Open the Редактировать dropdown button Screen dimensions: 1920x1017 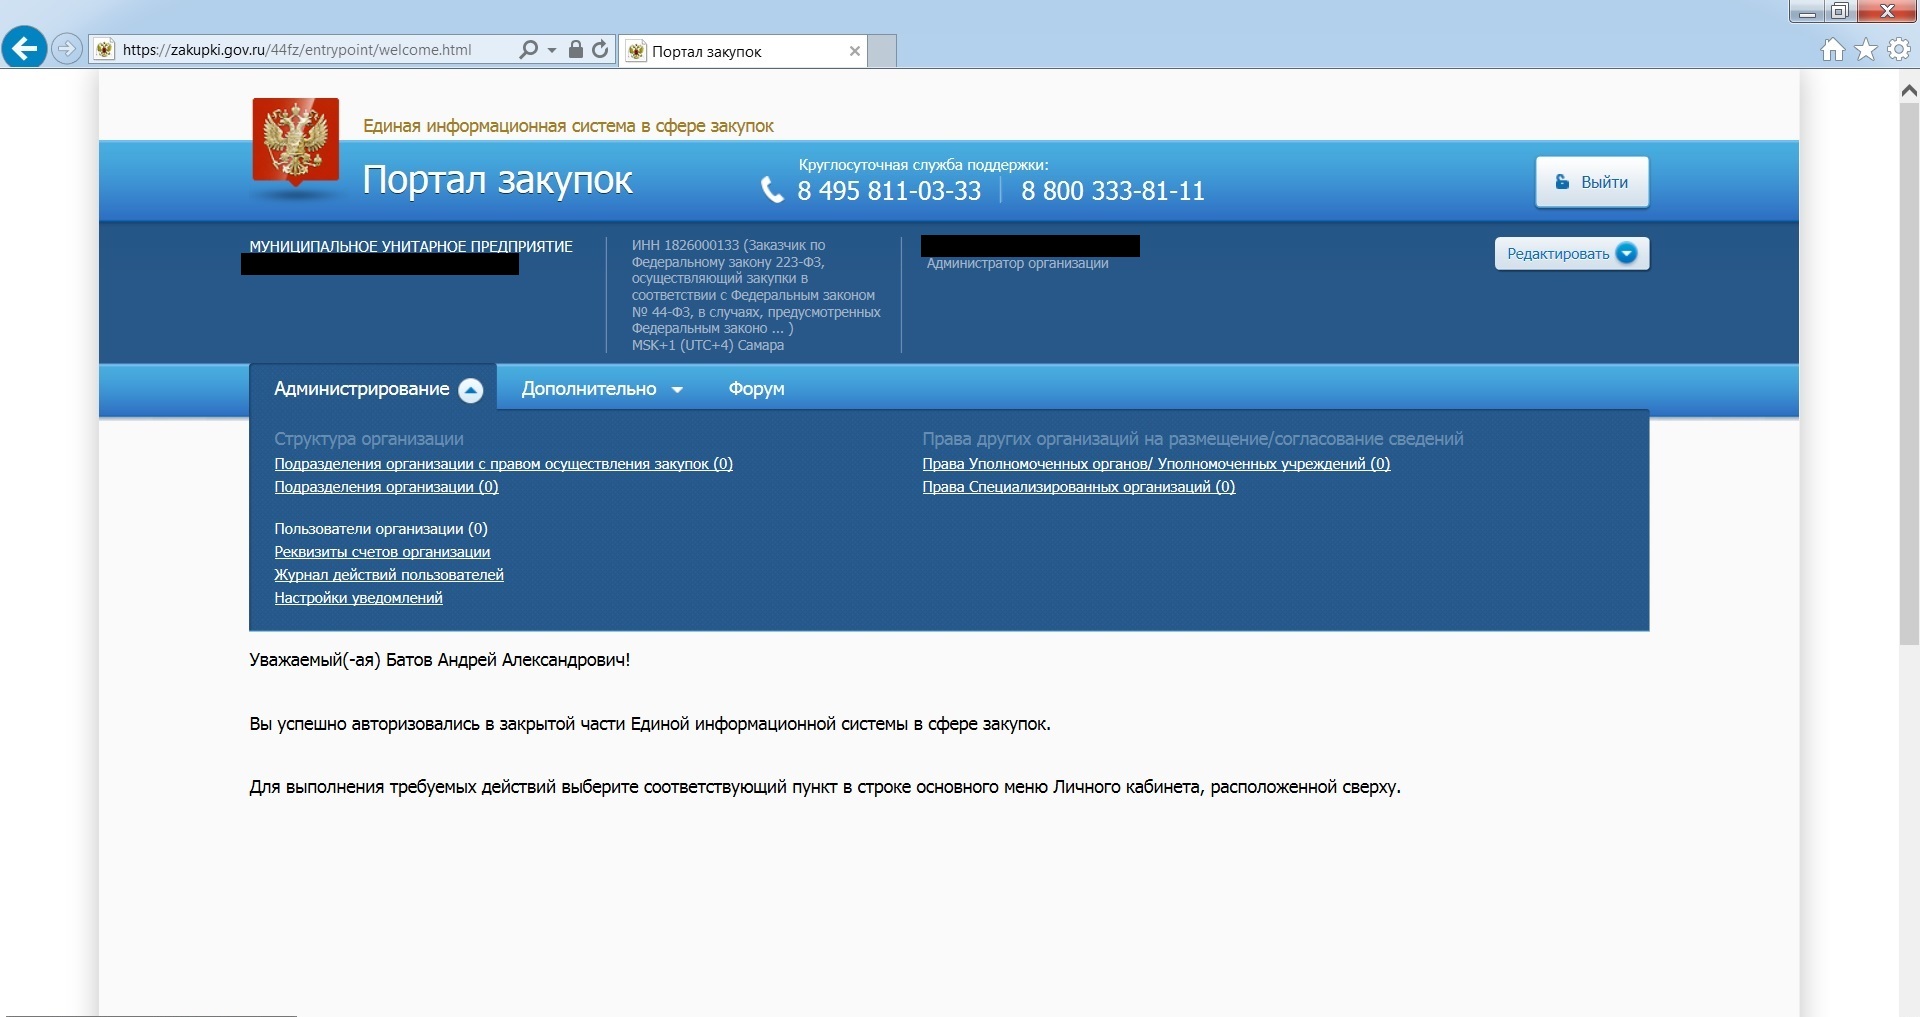(x=1571, y=254)
